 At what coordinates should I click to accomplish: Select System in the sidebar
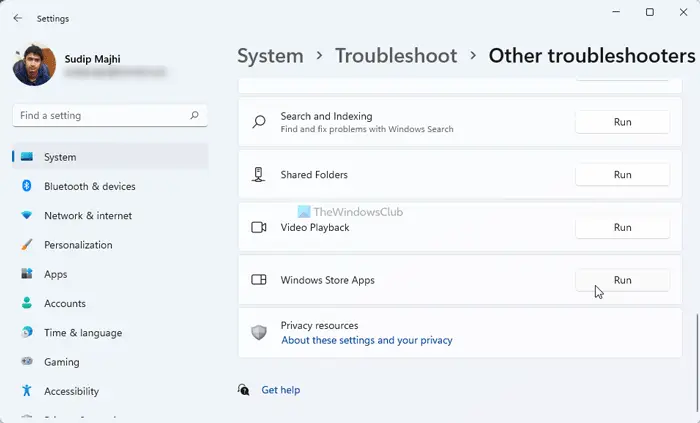click(60, 157)
